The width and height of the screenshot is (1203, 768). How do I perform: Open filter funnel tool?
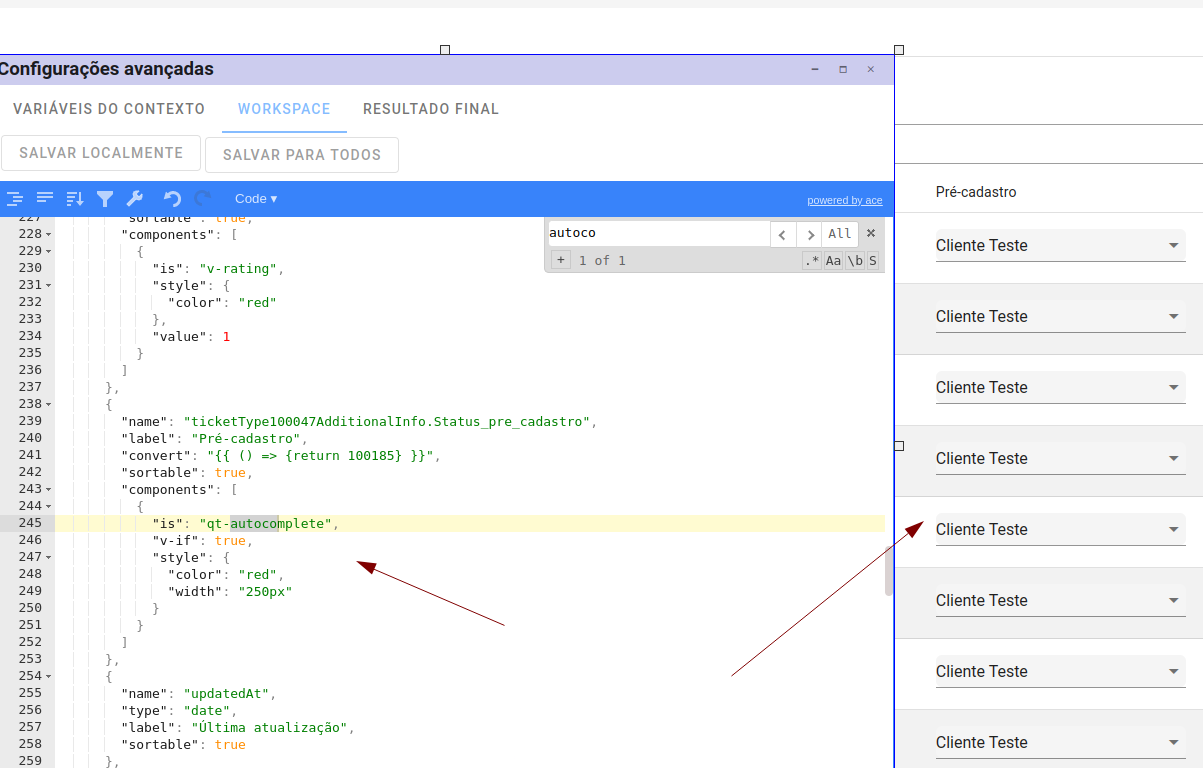[105, 199]
